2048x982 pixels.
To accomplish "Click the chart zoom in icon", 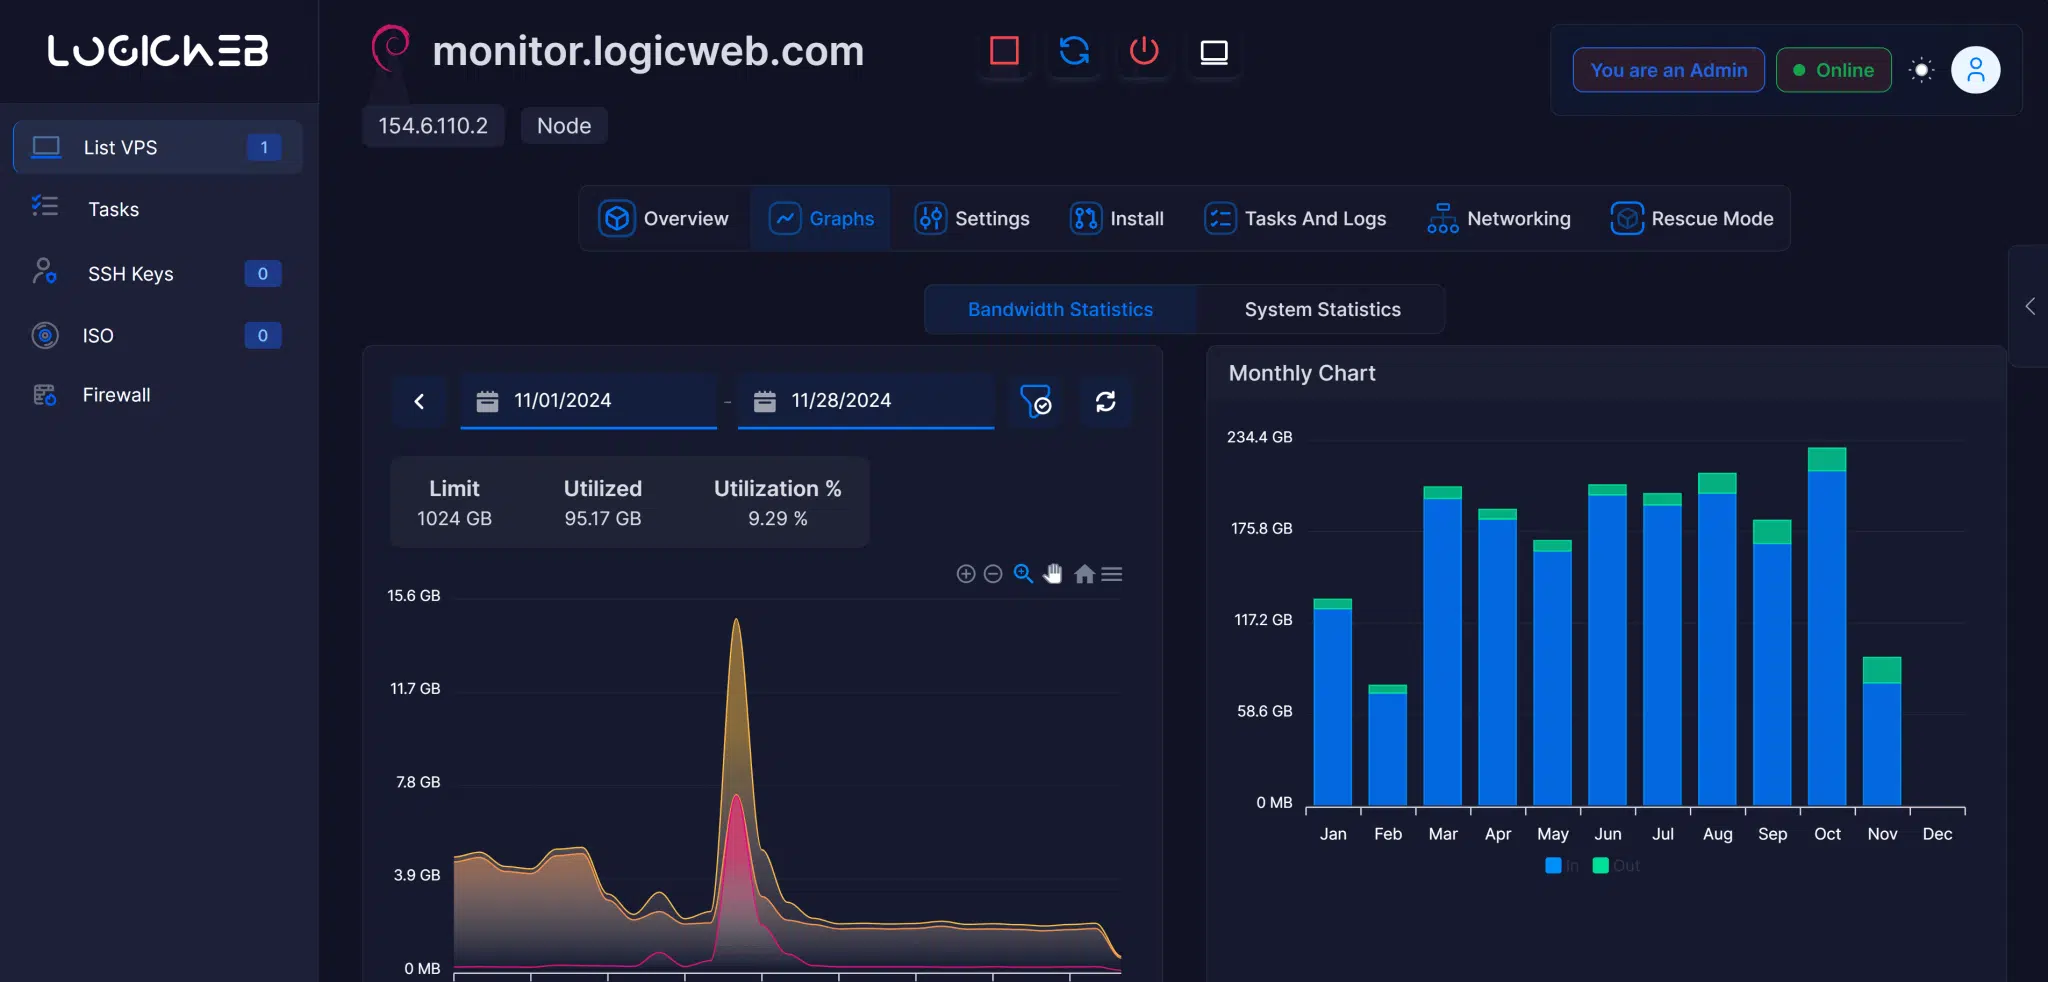I will pyautogui.click(x=966, y=574).
